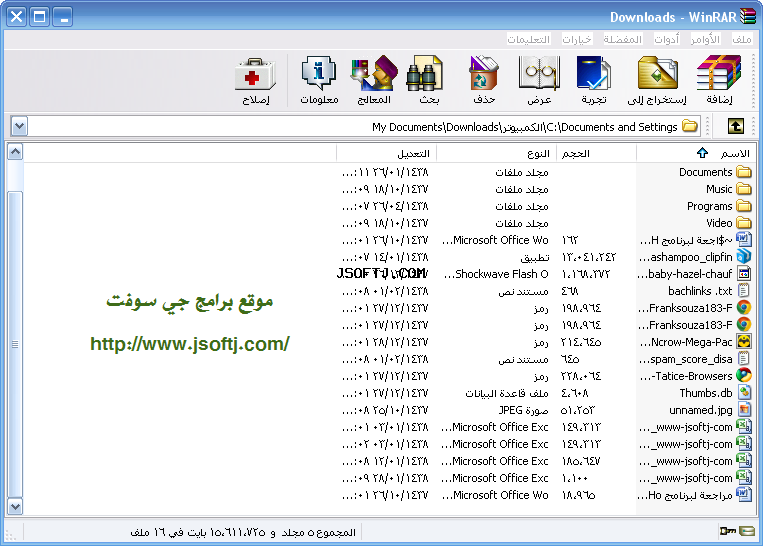This screenshot has width=763, height=546.
Task: Open the Commands (الأوامر) menu
Action: click(x=705, y=39)
